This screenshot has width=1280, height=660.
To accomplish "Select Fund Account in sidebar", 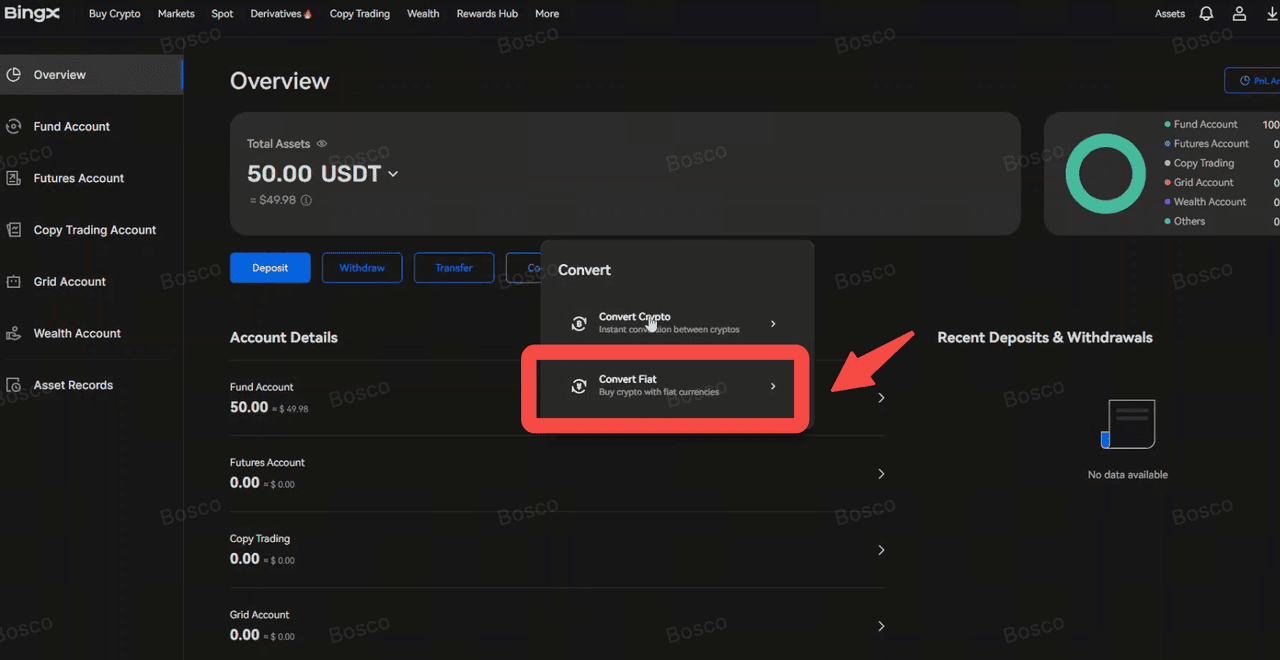I will (71, 127).
